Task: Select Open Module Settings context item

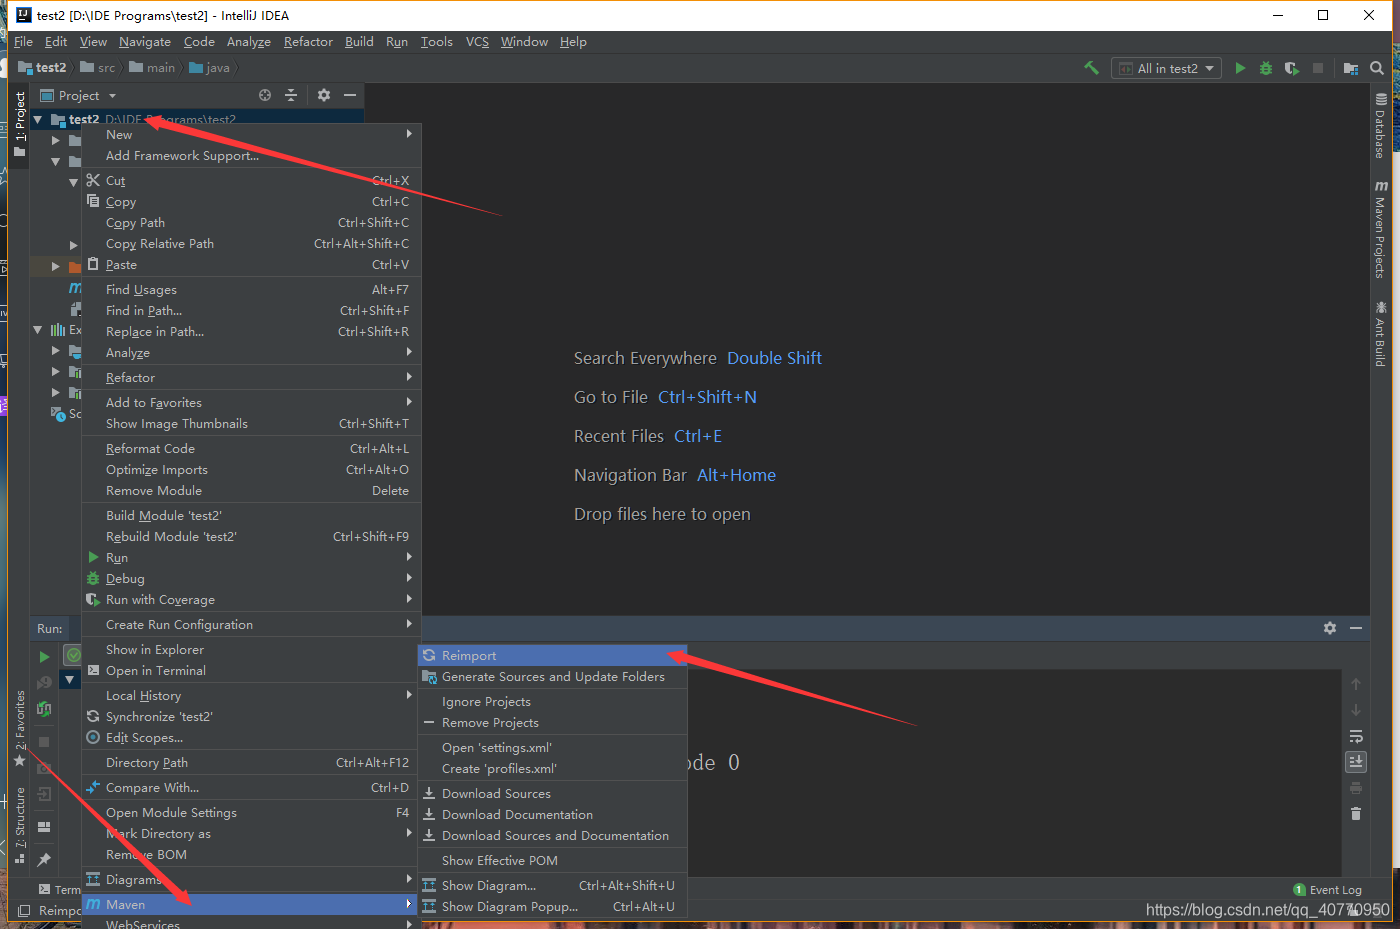Action: [251, 813]
